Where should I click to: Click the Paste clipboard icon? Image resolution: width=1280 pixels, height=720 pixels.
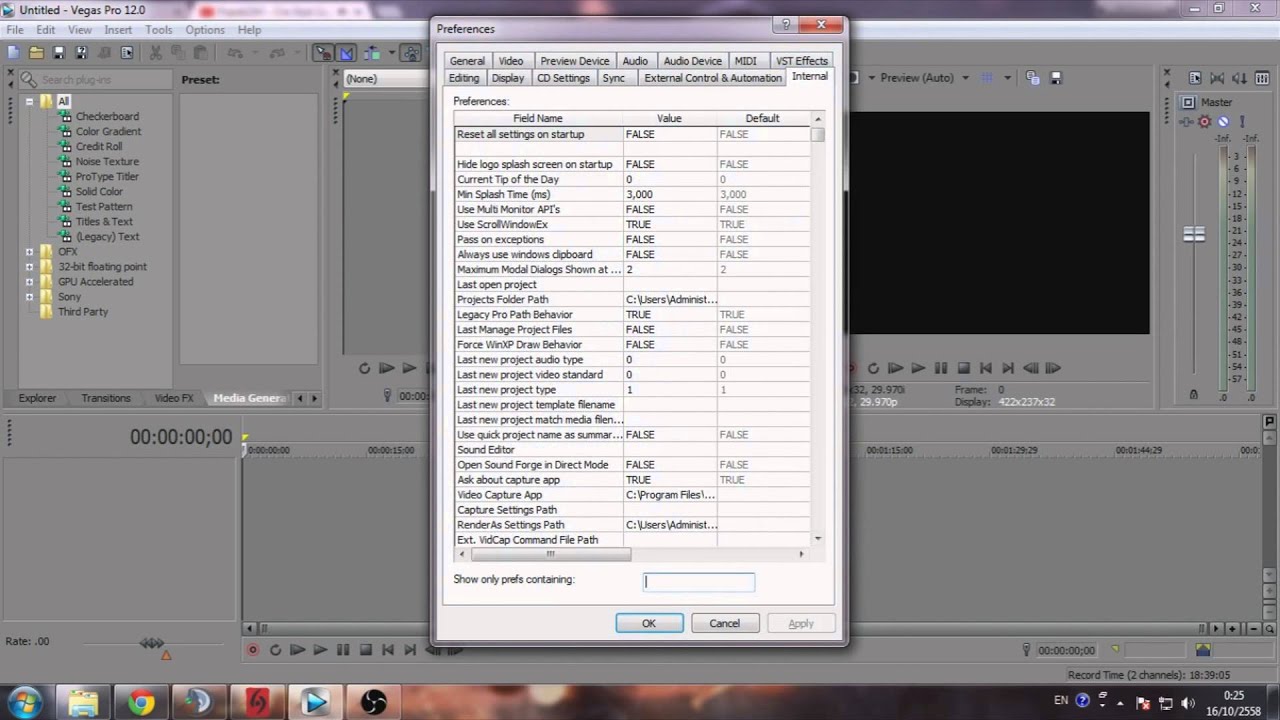pos(200,53)
